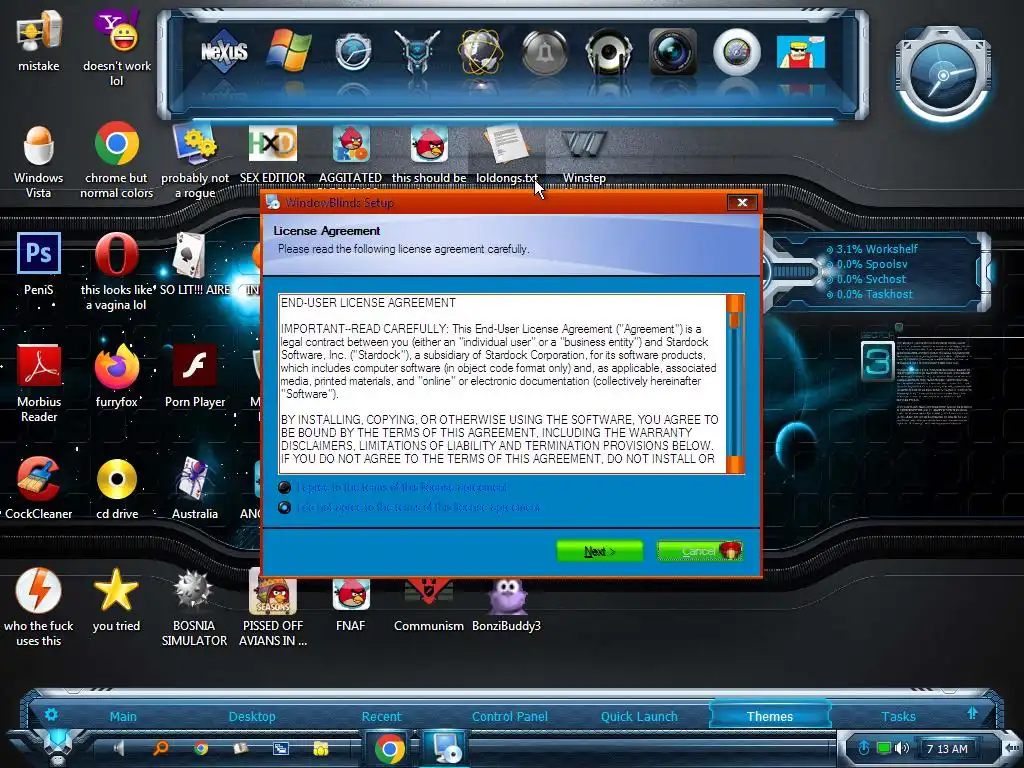The height and width of the screenshot is (768, 1024).
Task: Open the 'doesn't work lol' Yahoo icon
Action: [117, 48]
